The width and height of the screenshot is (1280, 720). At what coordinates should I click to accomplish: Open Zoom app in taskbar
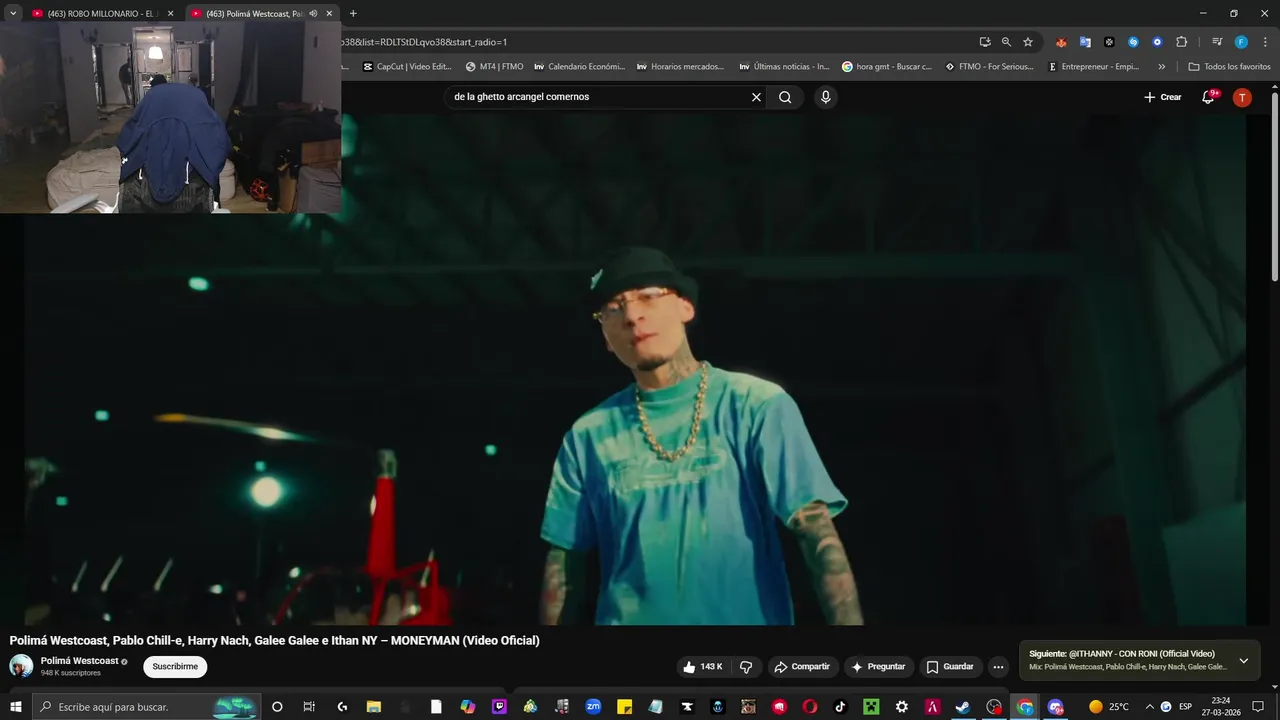(x=593, y=707)
